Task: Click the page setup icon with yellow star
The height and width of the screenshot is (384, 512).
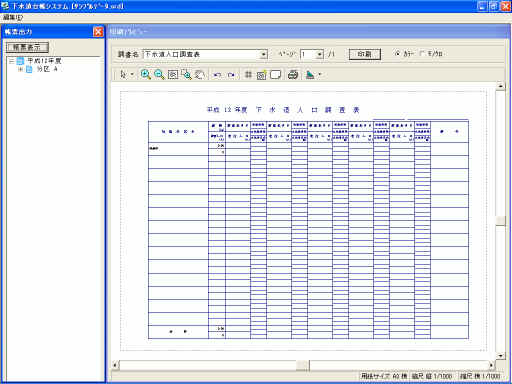Action: tap(261, 75)
